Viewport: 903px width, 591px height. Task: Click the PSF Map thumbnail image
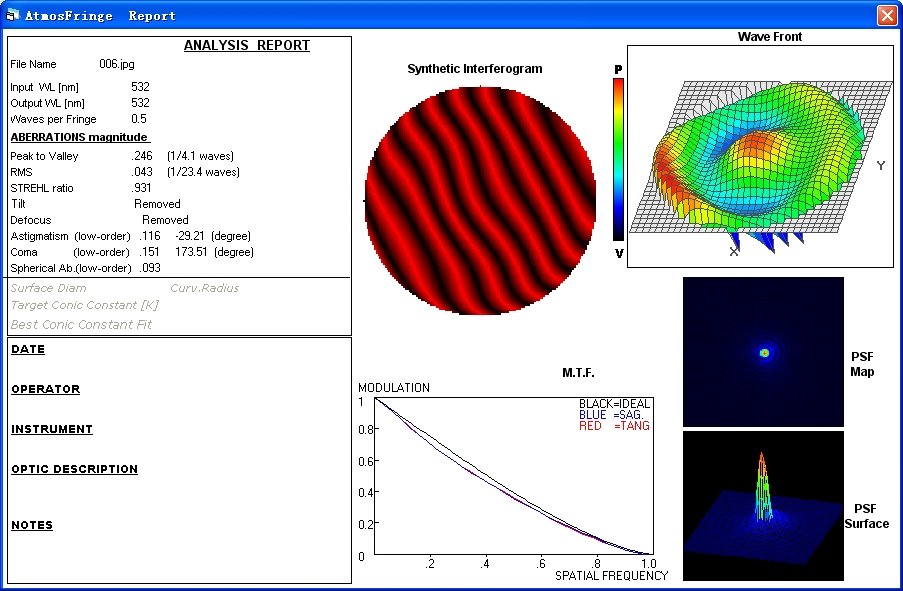tap(763, 350)
